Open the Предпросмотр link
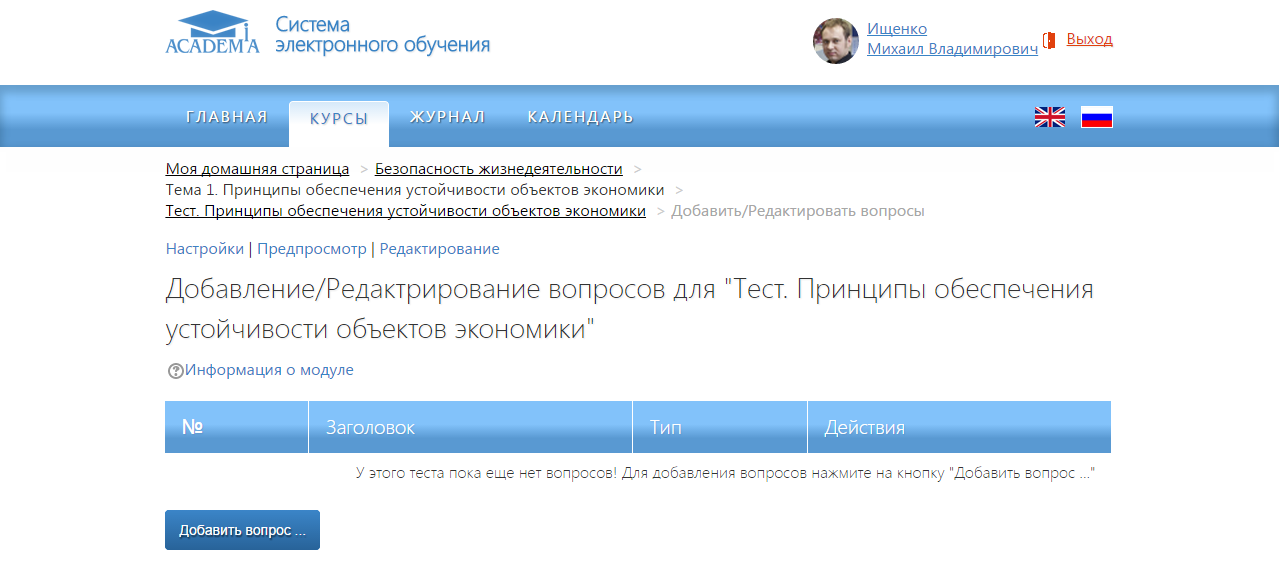 (x=312, y=249)
